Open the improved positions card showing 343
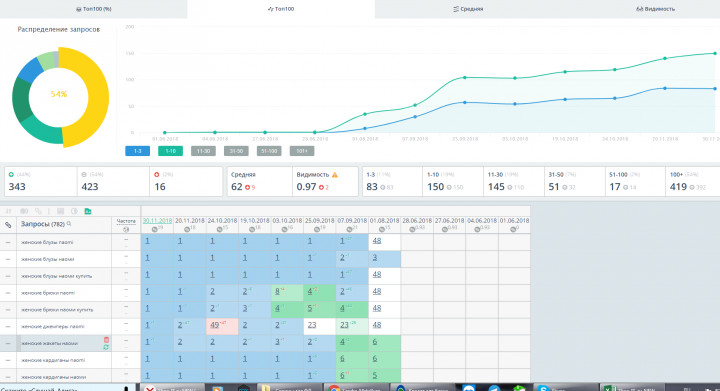This screenshot has width=720, height=391. tap(41, 182)
